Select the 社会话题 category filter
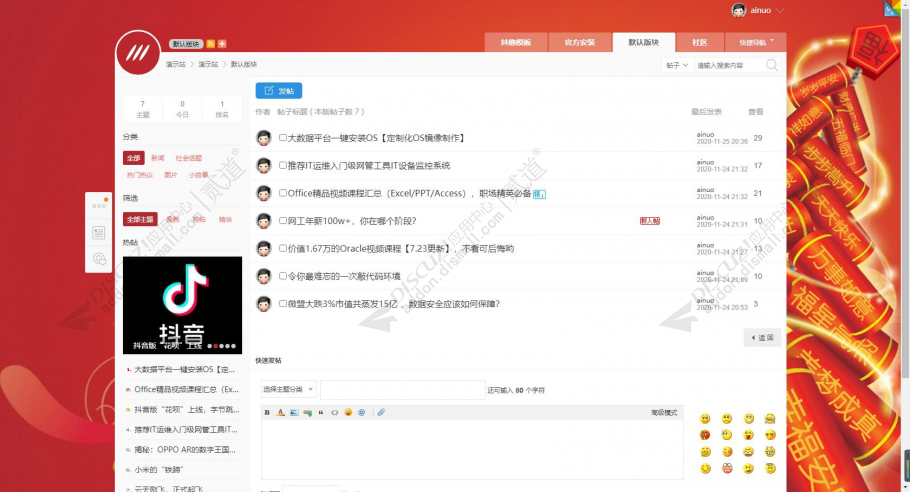 [x=189, y=158]
